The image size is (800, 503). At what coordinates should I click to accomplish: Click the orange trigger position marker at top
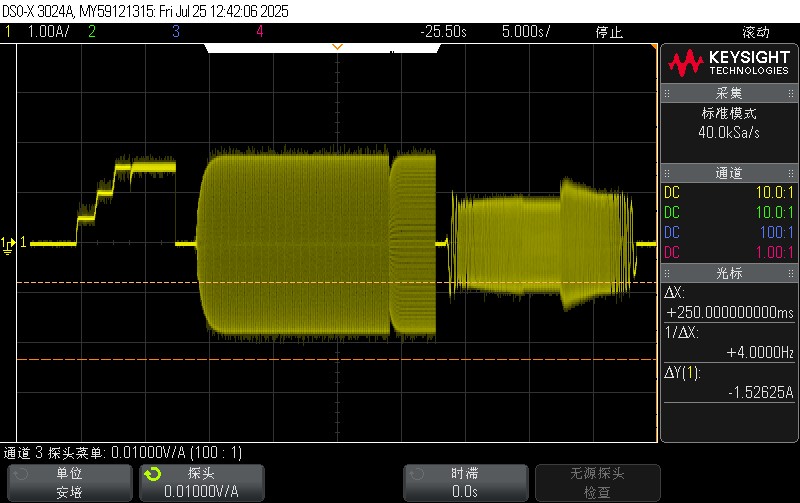point(337,47)
